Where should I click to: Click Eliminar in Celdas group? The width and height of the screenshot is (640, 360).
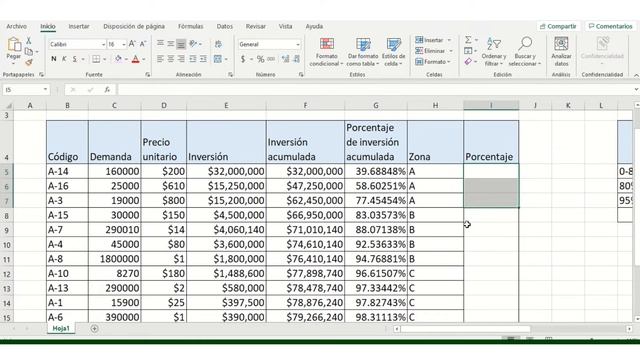[x=434, y=51]
